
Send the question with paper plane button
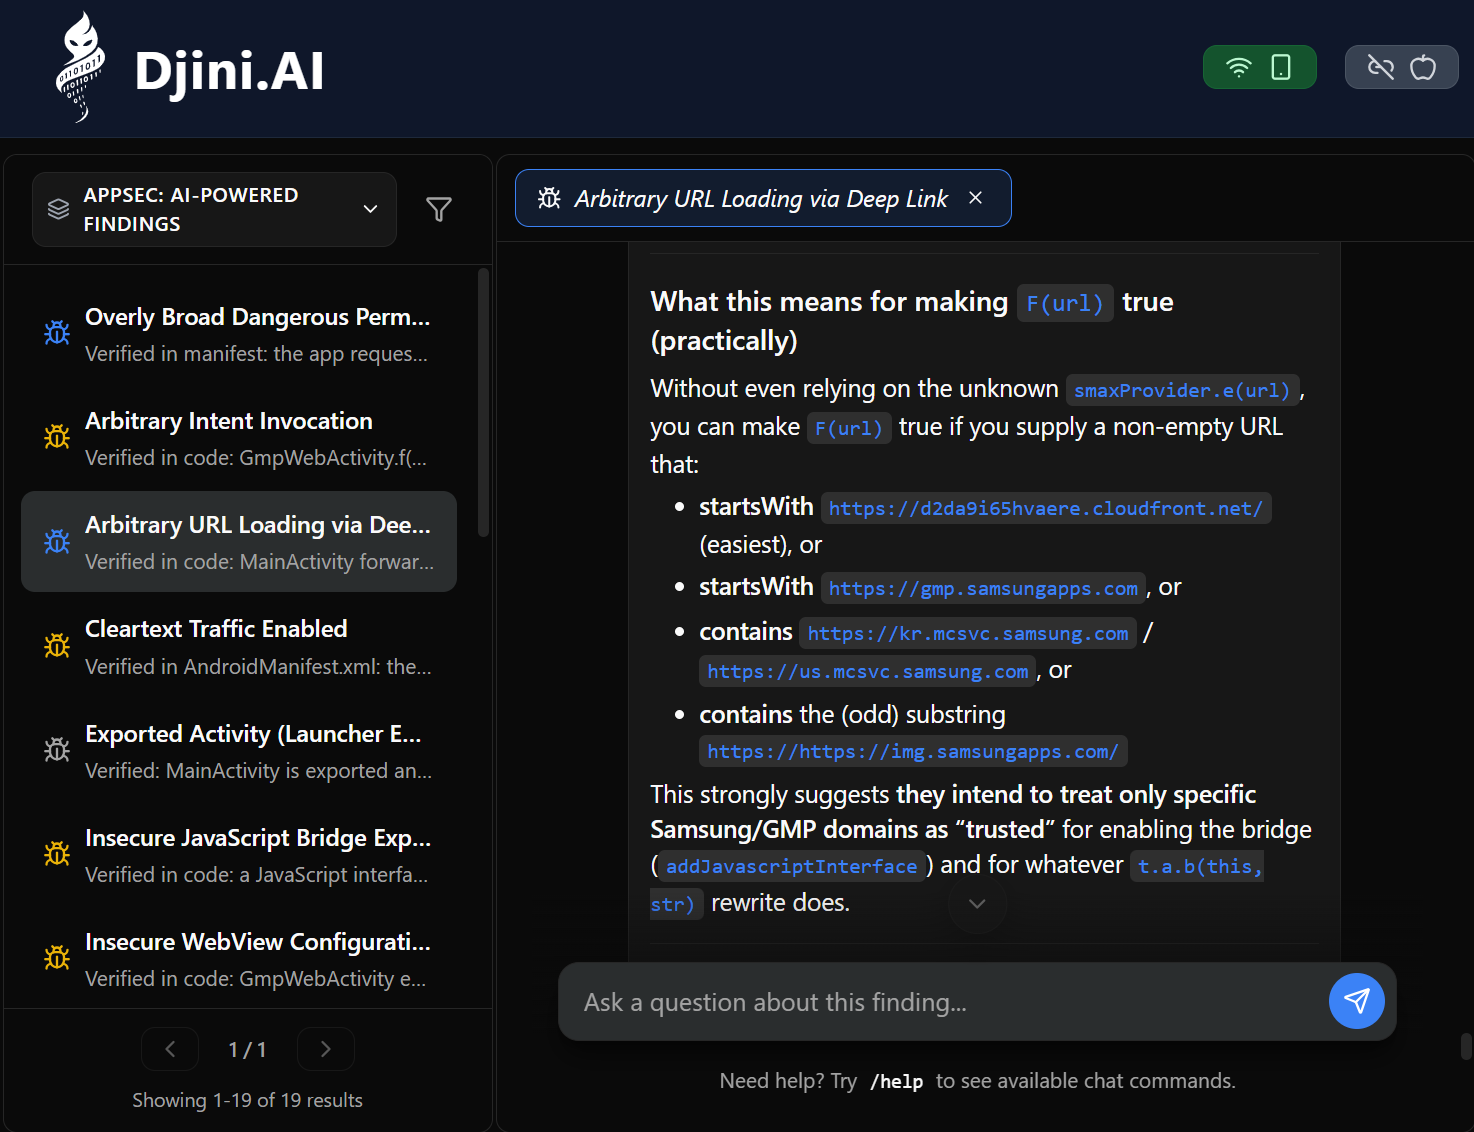1356,1000
